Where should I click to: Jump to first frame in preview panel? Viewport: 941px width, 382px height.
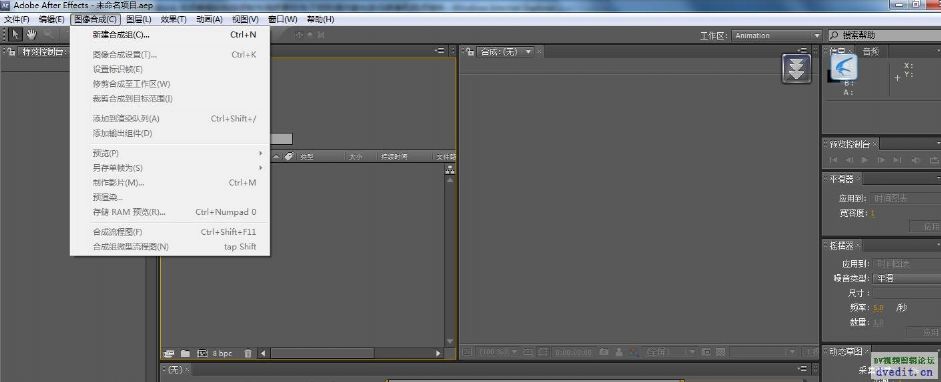pyautogui.click(x=833, y=160)
